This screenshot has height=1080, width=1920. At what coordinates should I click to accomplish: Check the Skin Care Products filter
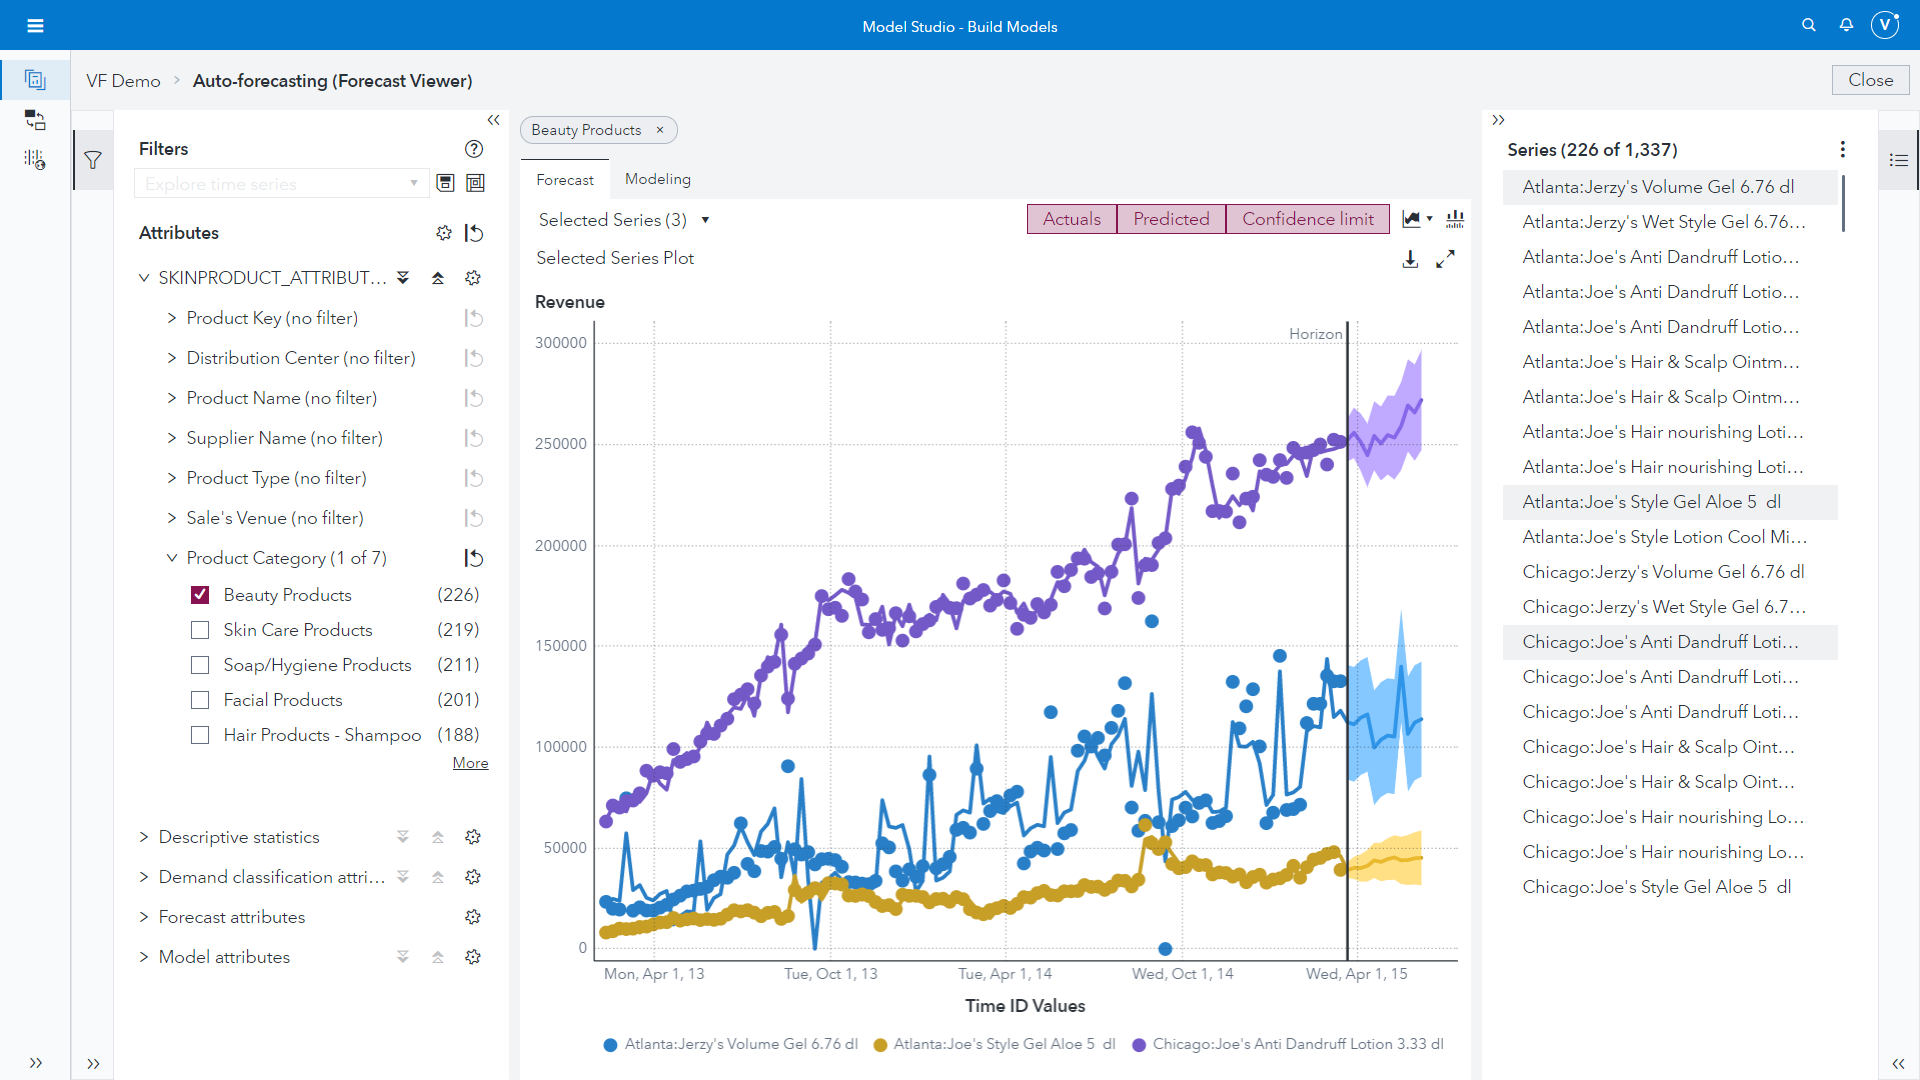[x=200, y=630]
